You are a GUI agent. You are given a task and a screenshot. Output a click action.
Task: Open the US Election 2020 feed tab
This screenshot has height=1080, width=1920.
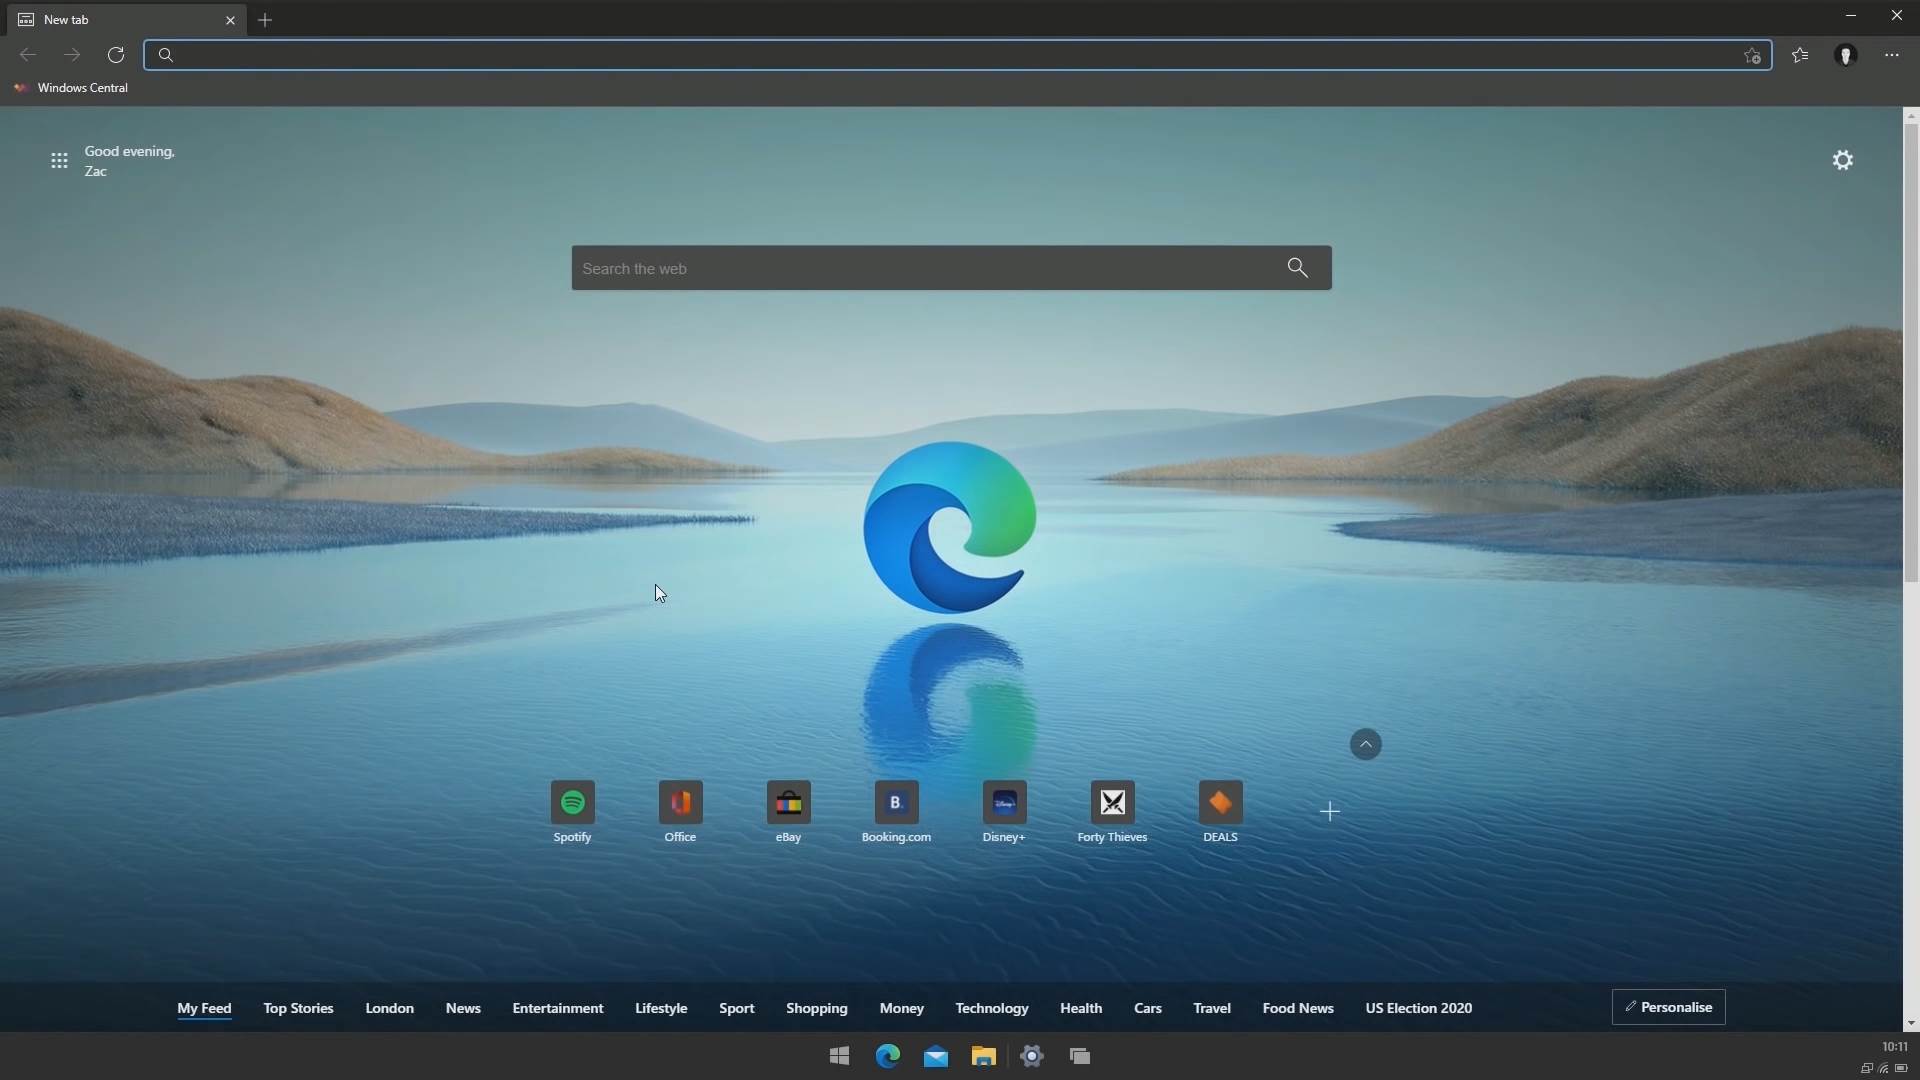coord(1419,1008)
